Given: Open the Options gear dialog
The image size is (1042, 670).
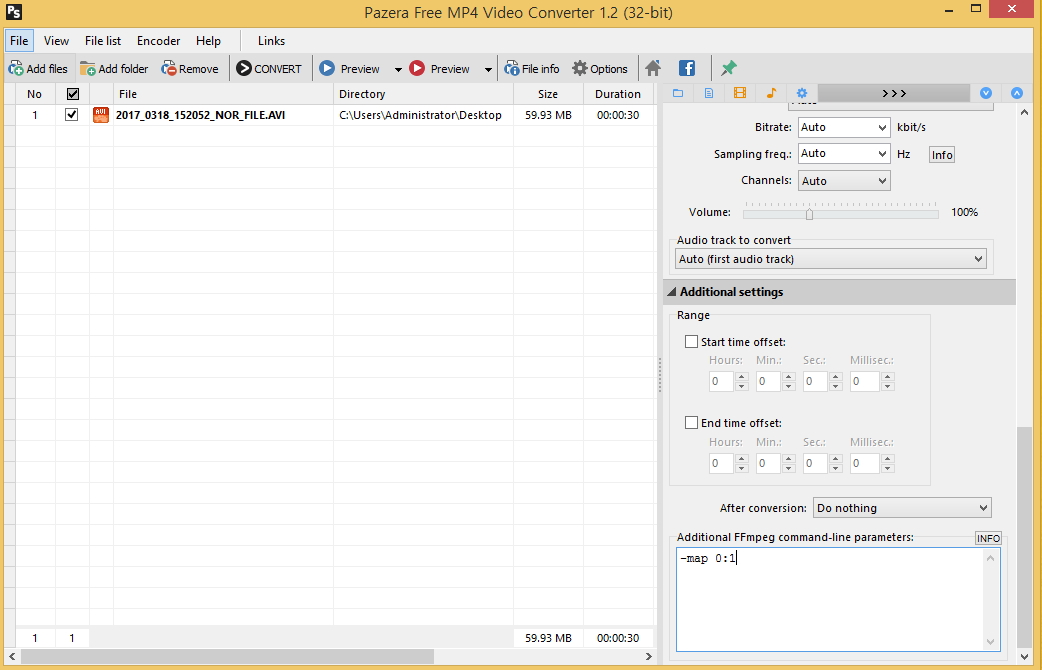Looking at the screenshot, I should 600,69.
